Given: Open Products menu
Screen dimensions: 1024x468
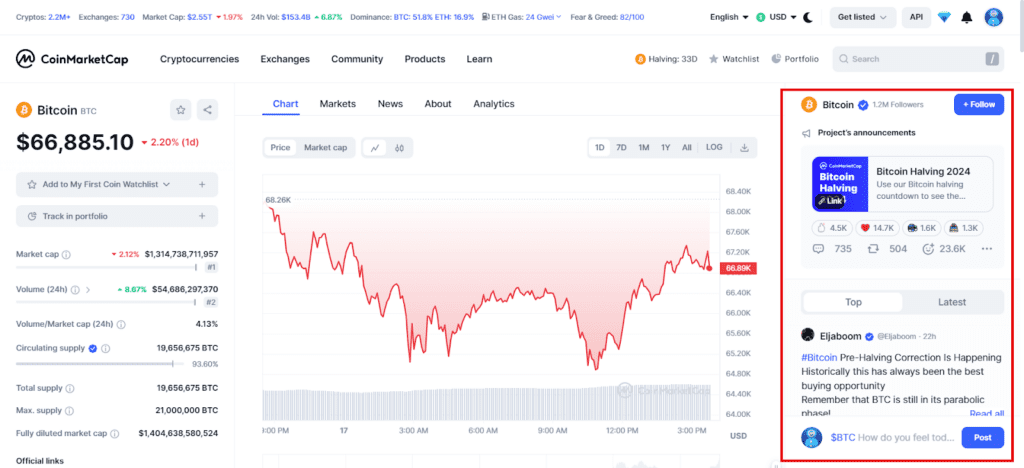Looking at the screenshot, I should (x=424, y=59).
